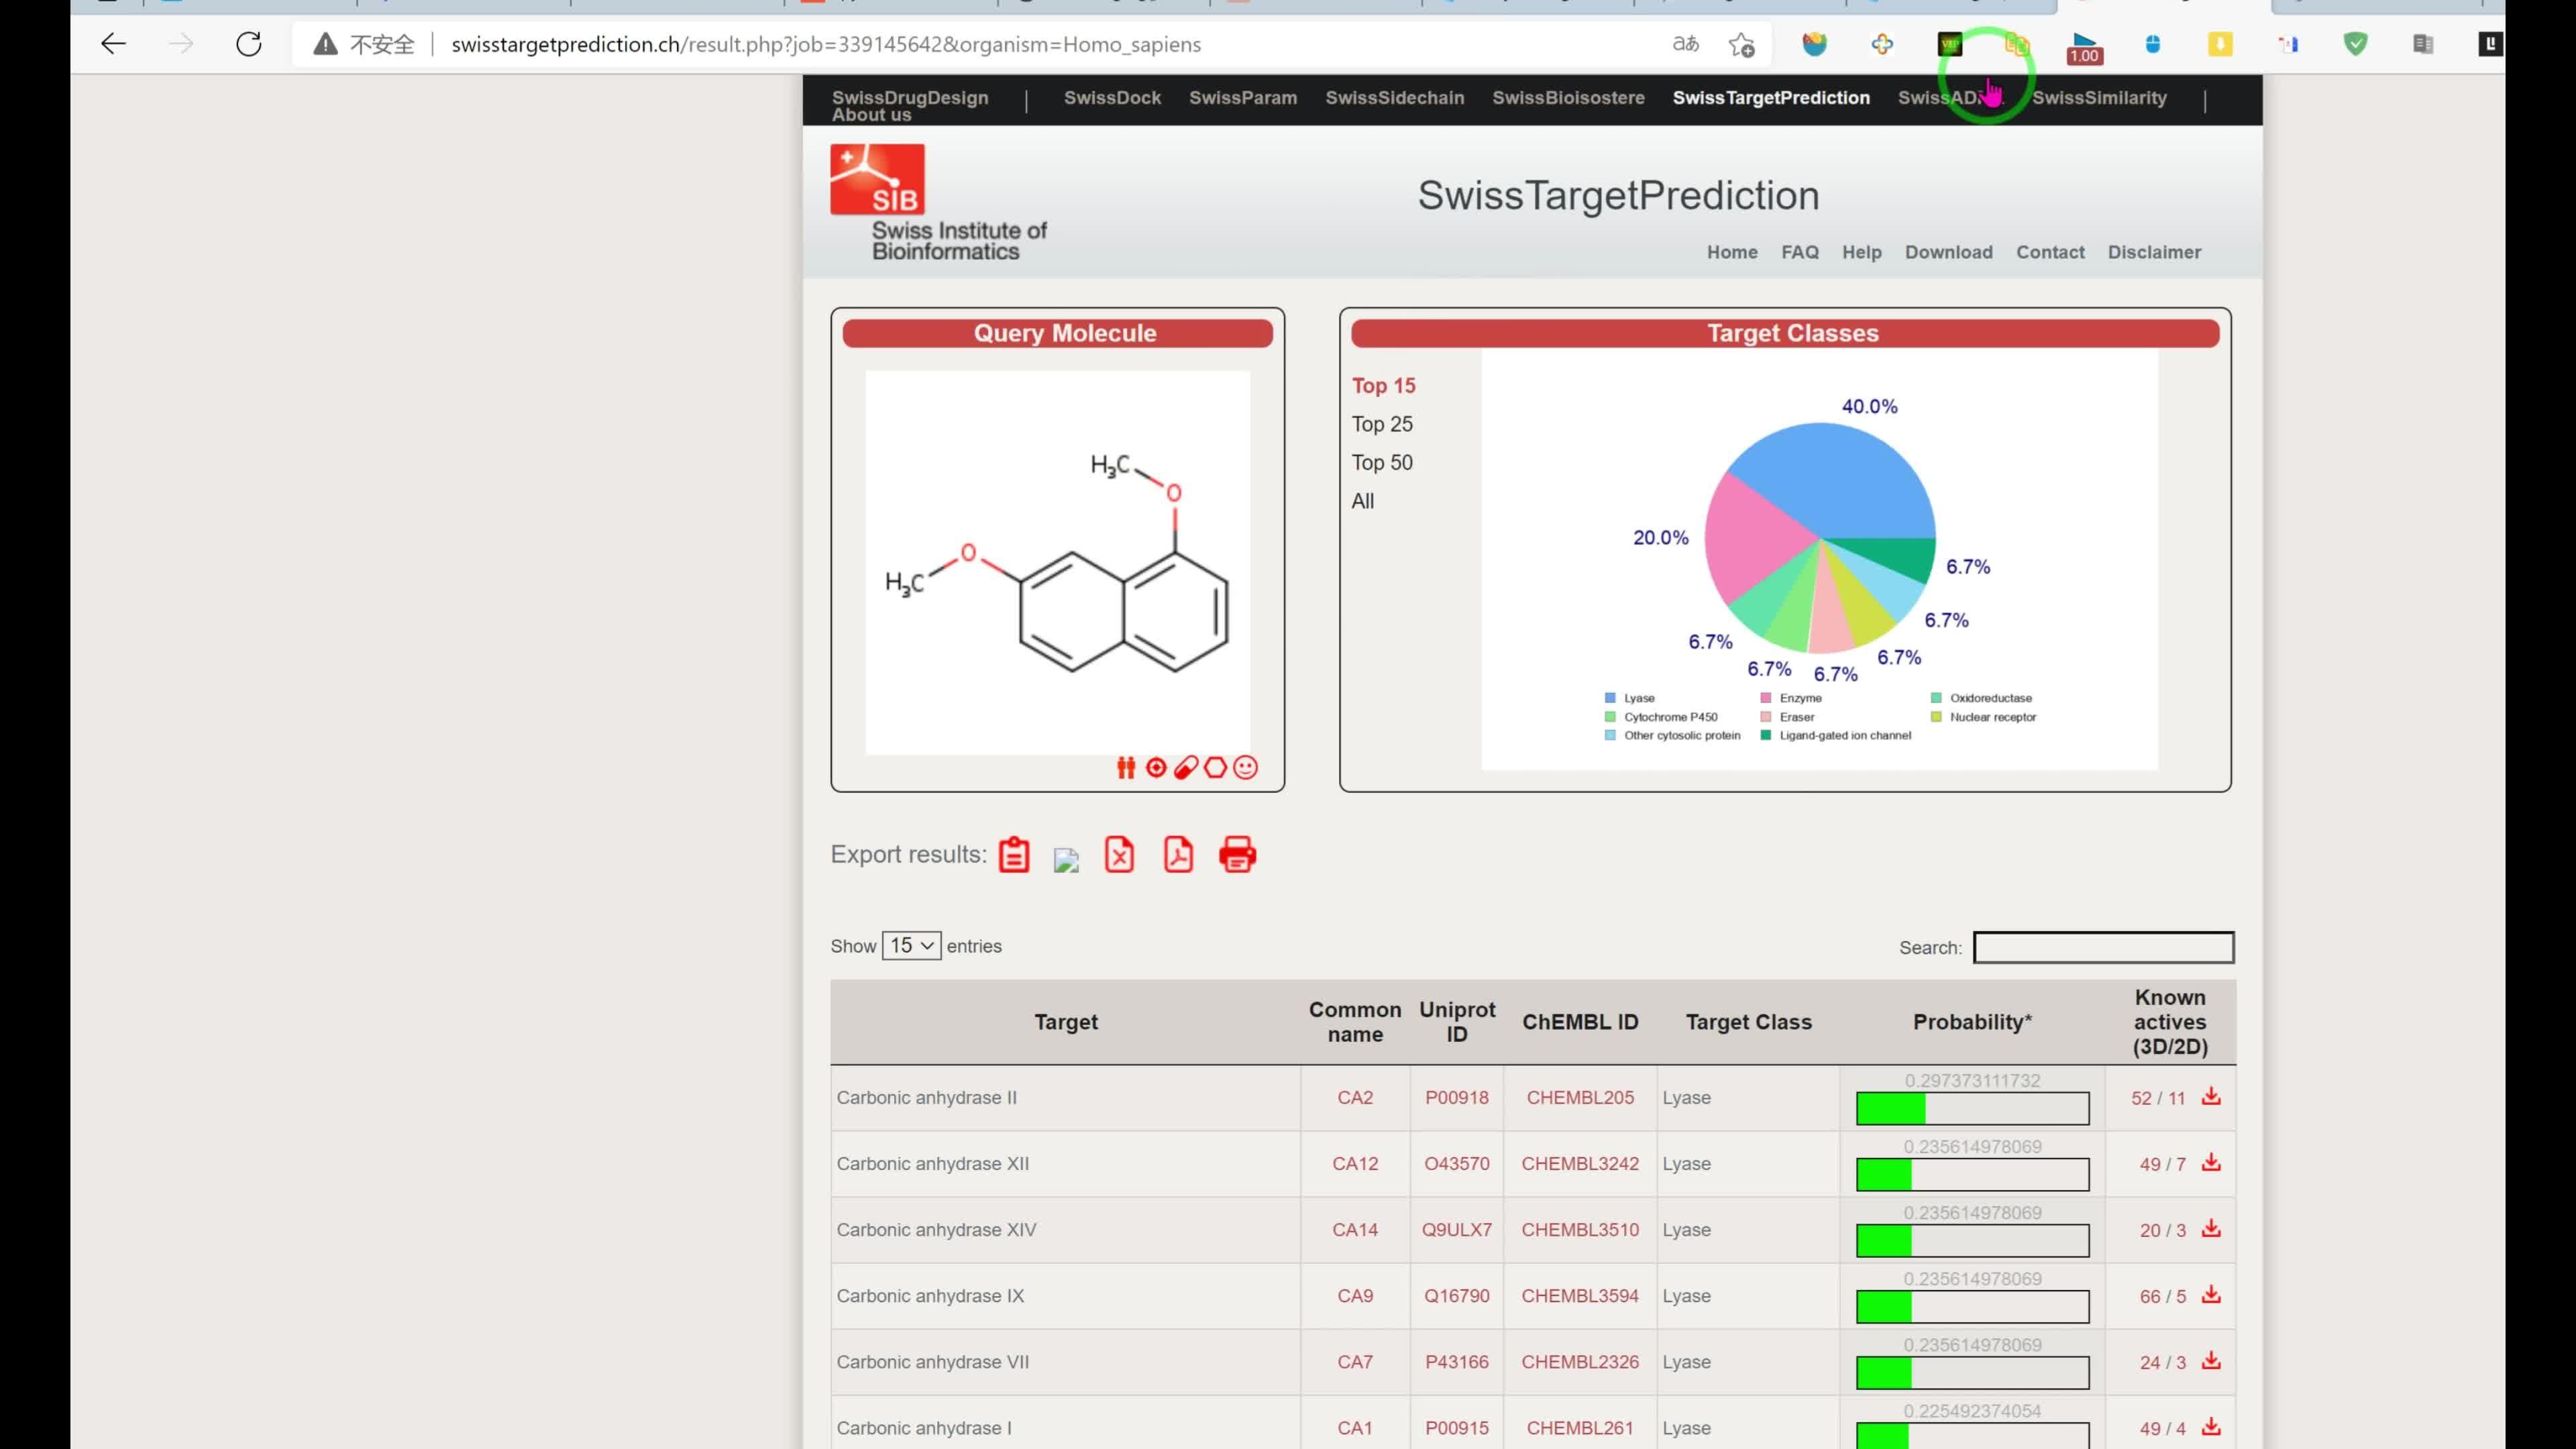Open the Show entries dropdown

pos(911,946)
